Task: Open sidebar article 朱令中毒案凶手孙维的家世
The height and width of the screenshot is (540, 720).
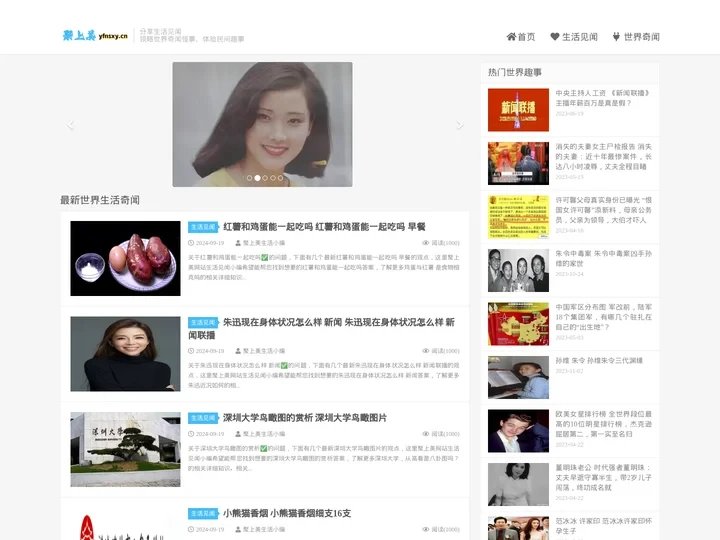Action: click(603, 259)
